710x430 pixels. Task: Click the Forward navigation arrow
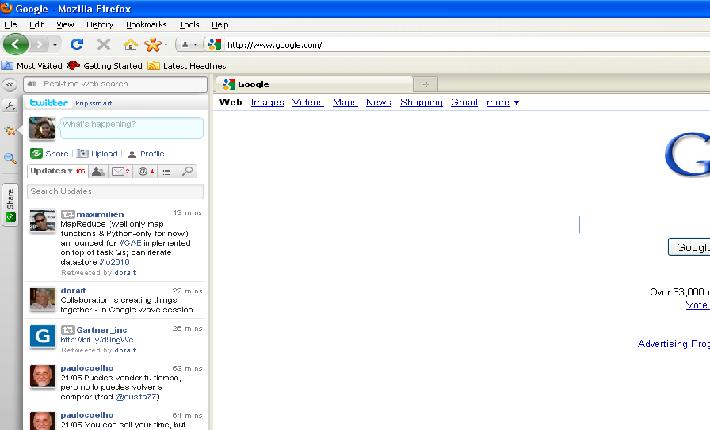point(39,44)
